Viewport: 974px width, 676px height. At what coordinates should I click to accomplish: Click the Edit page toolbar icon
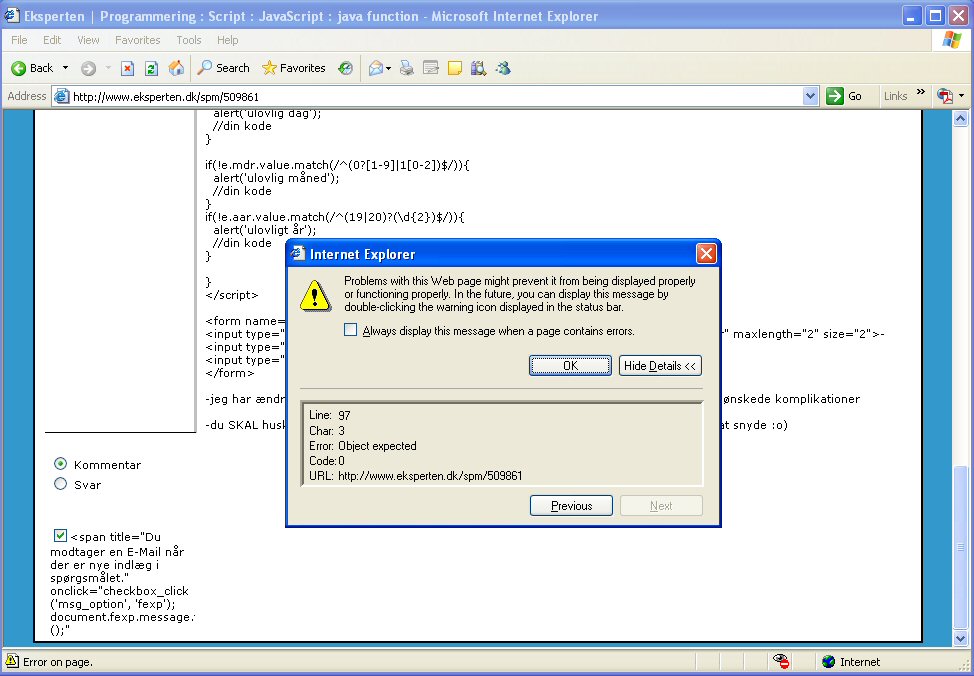(x=430, y=68)
